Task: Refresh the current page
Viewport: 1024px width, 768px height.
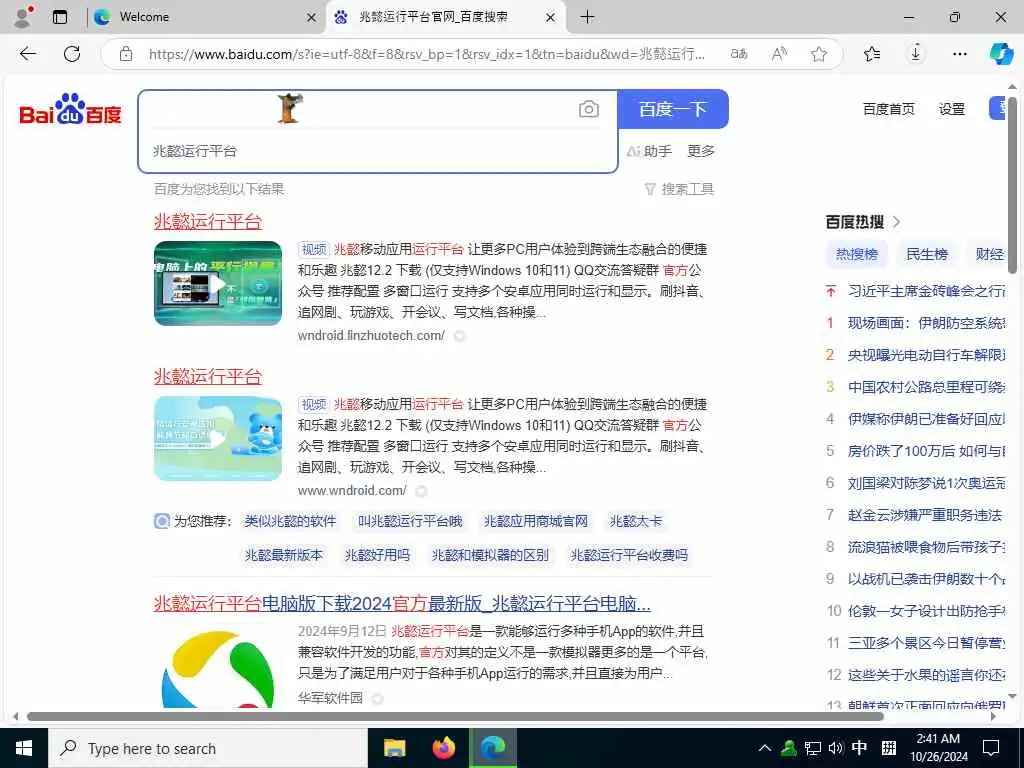Action: (x=72, y=54)
